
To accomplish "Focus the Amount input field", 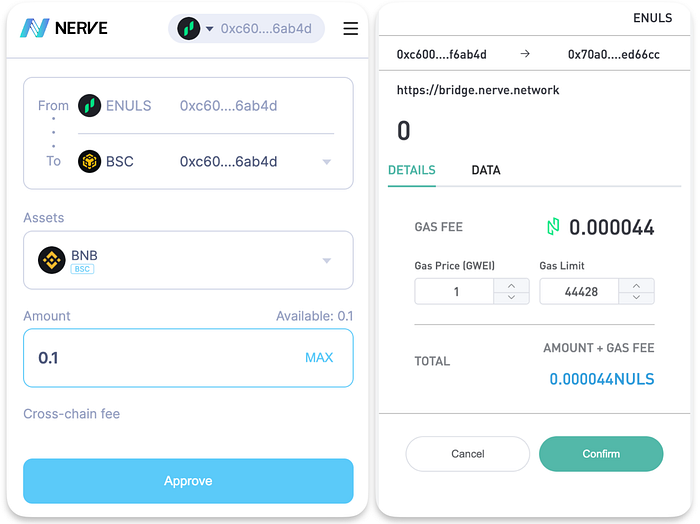I will pos(188,358).
